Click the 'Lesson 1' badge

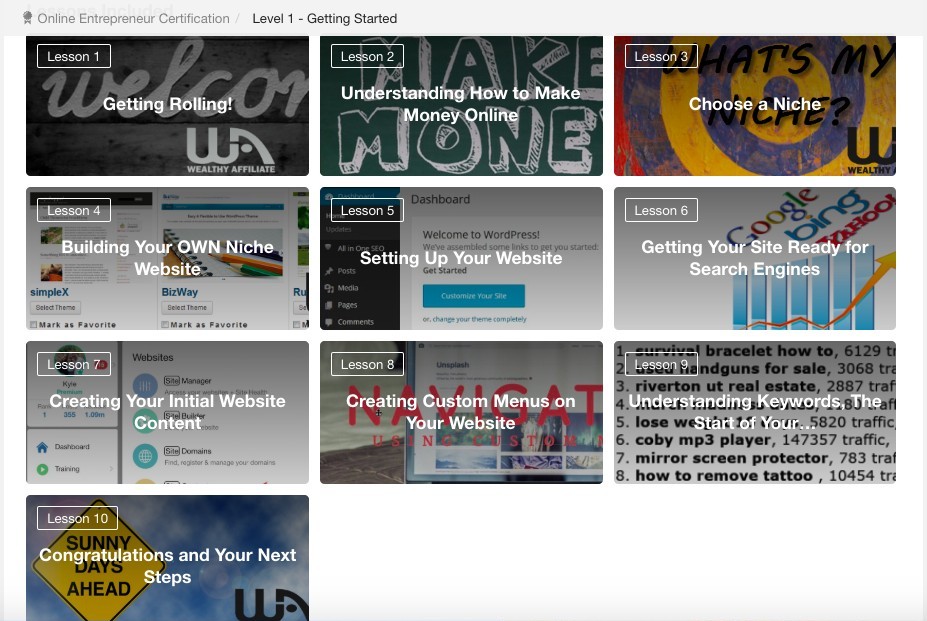coord(73,56)
